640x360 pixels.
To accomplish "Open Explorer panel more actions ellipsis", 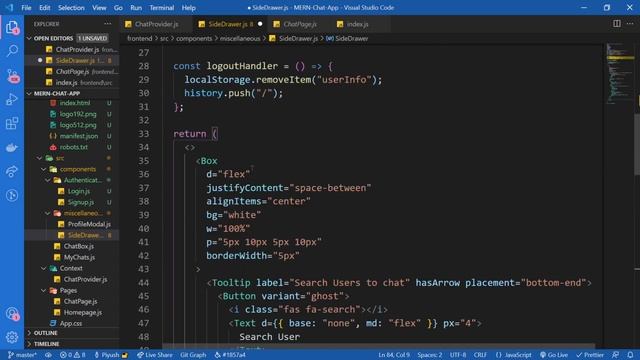I will pos(107,24).
